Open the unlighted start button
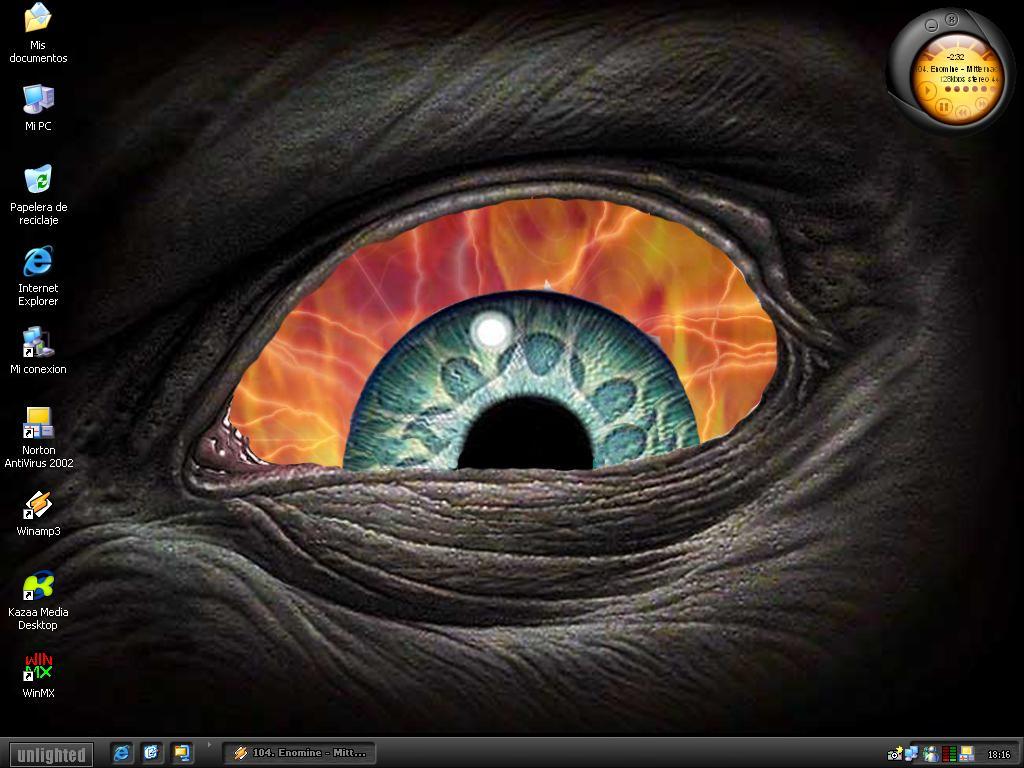Screen dimensions: 1024x768 click(x=52, y=754)
